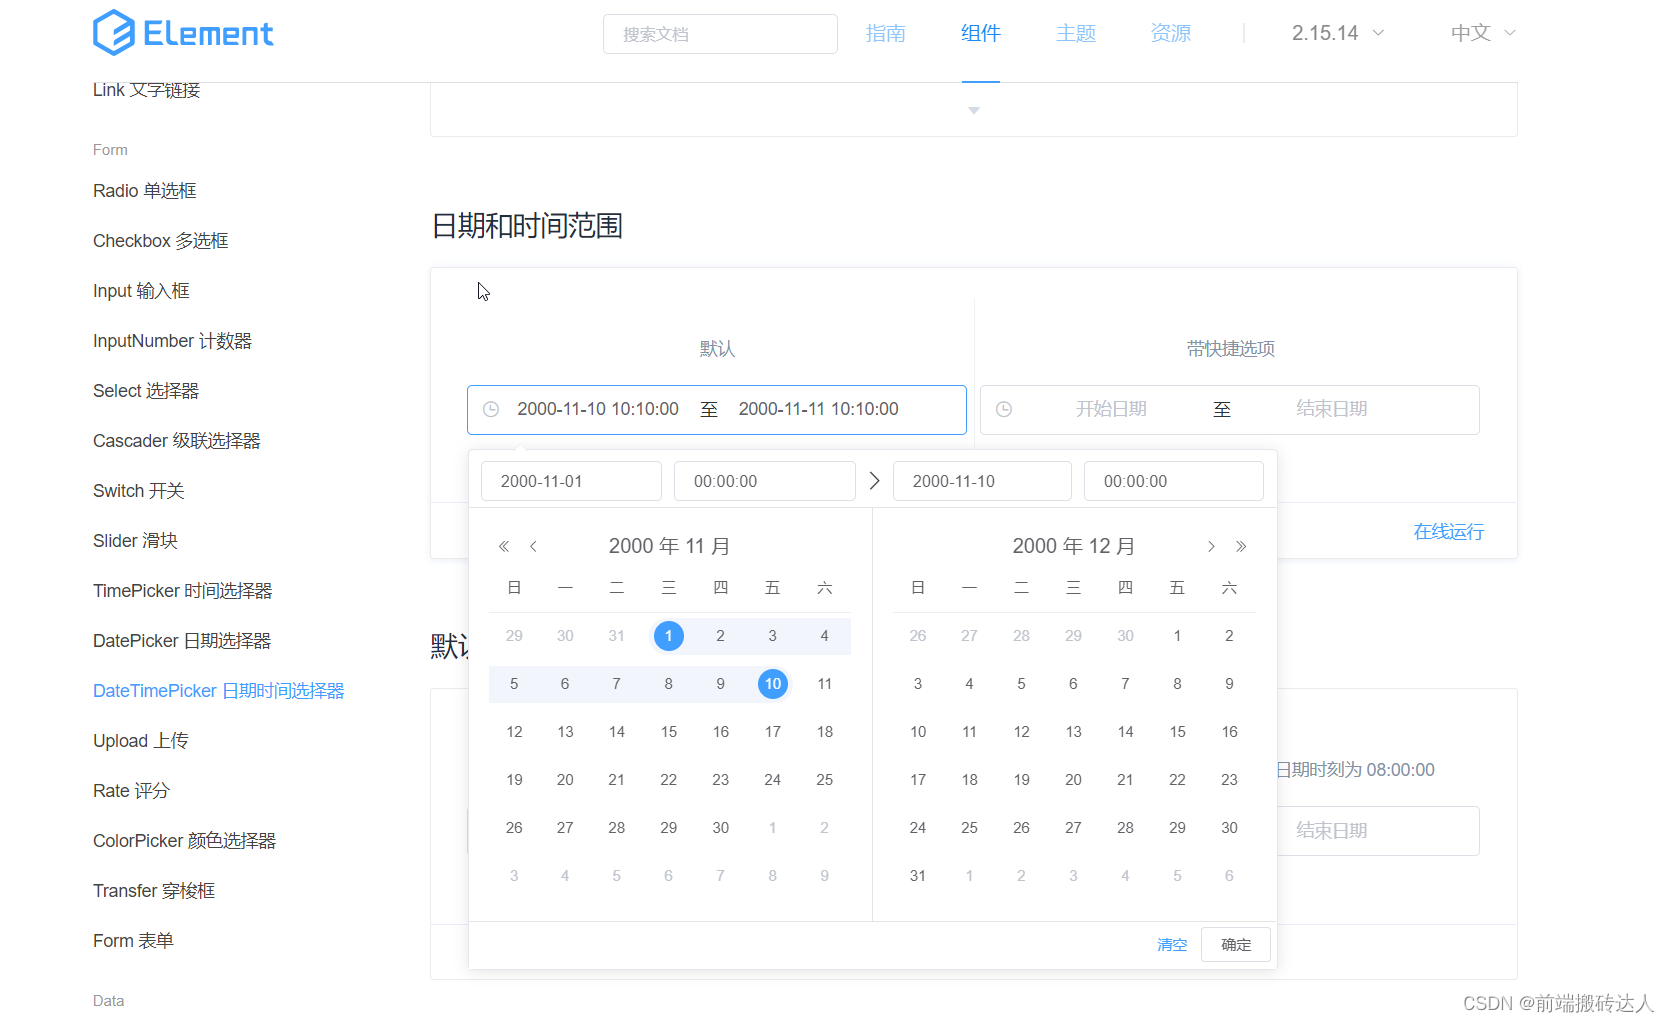The height and width of the screenshot is (1023, 1670).
Task: Click clock icon in shortcut range picker
Action: coord(1004,409)
